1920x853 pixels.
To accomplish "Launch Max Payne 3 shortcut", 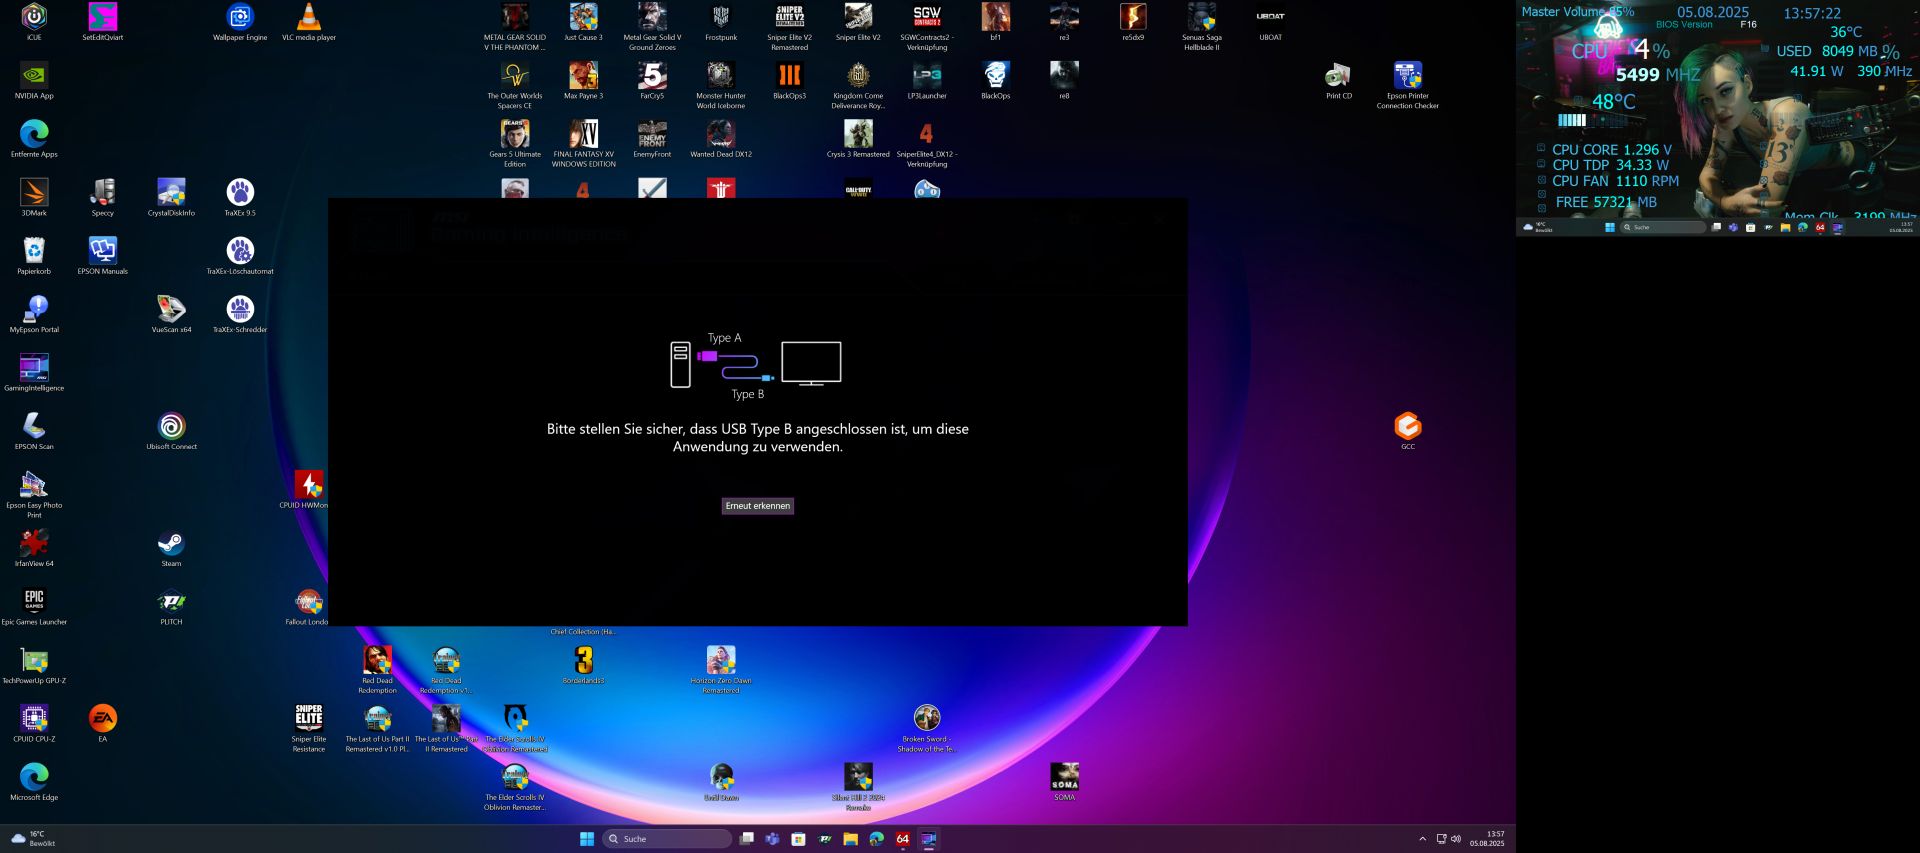I will (584, 81).
